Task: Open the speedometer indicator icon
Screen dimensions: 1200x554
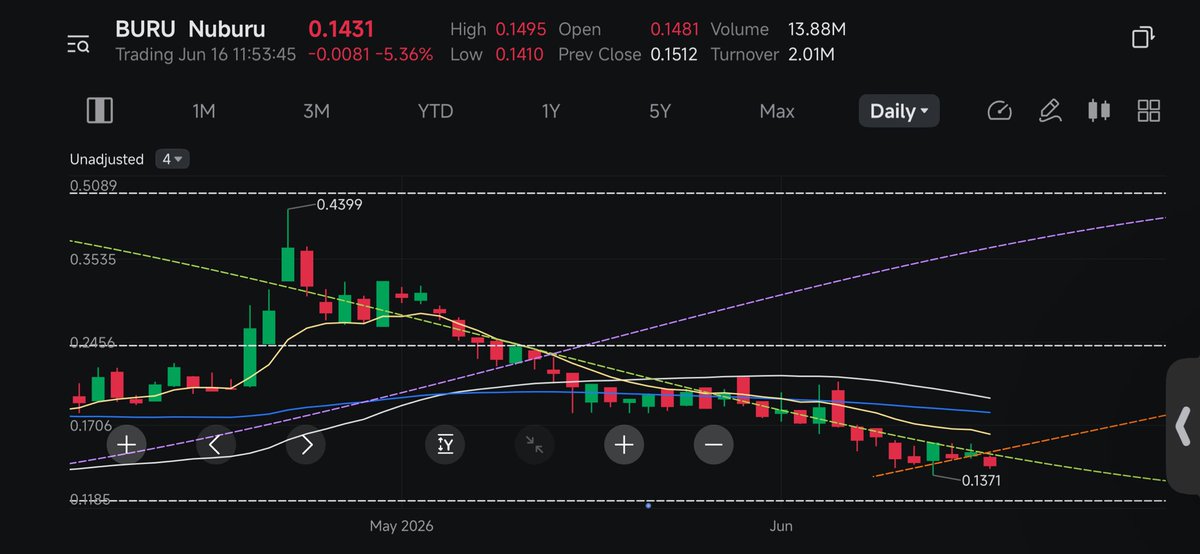Action: click(999, 111)
